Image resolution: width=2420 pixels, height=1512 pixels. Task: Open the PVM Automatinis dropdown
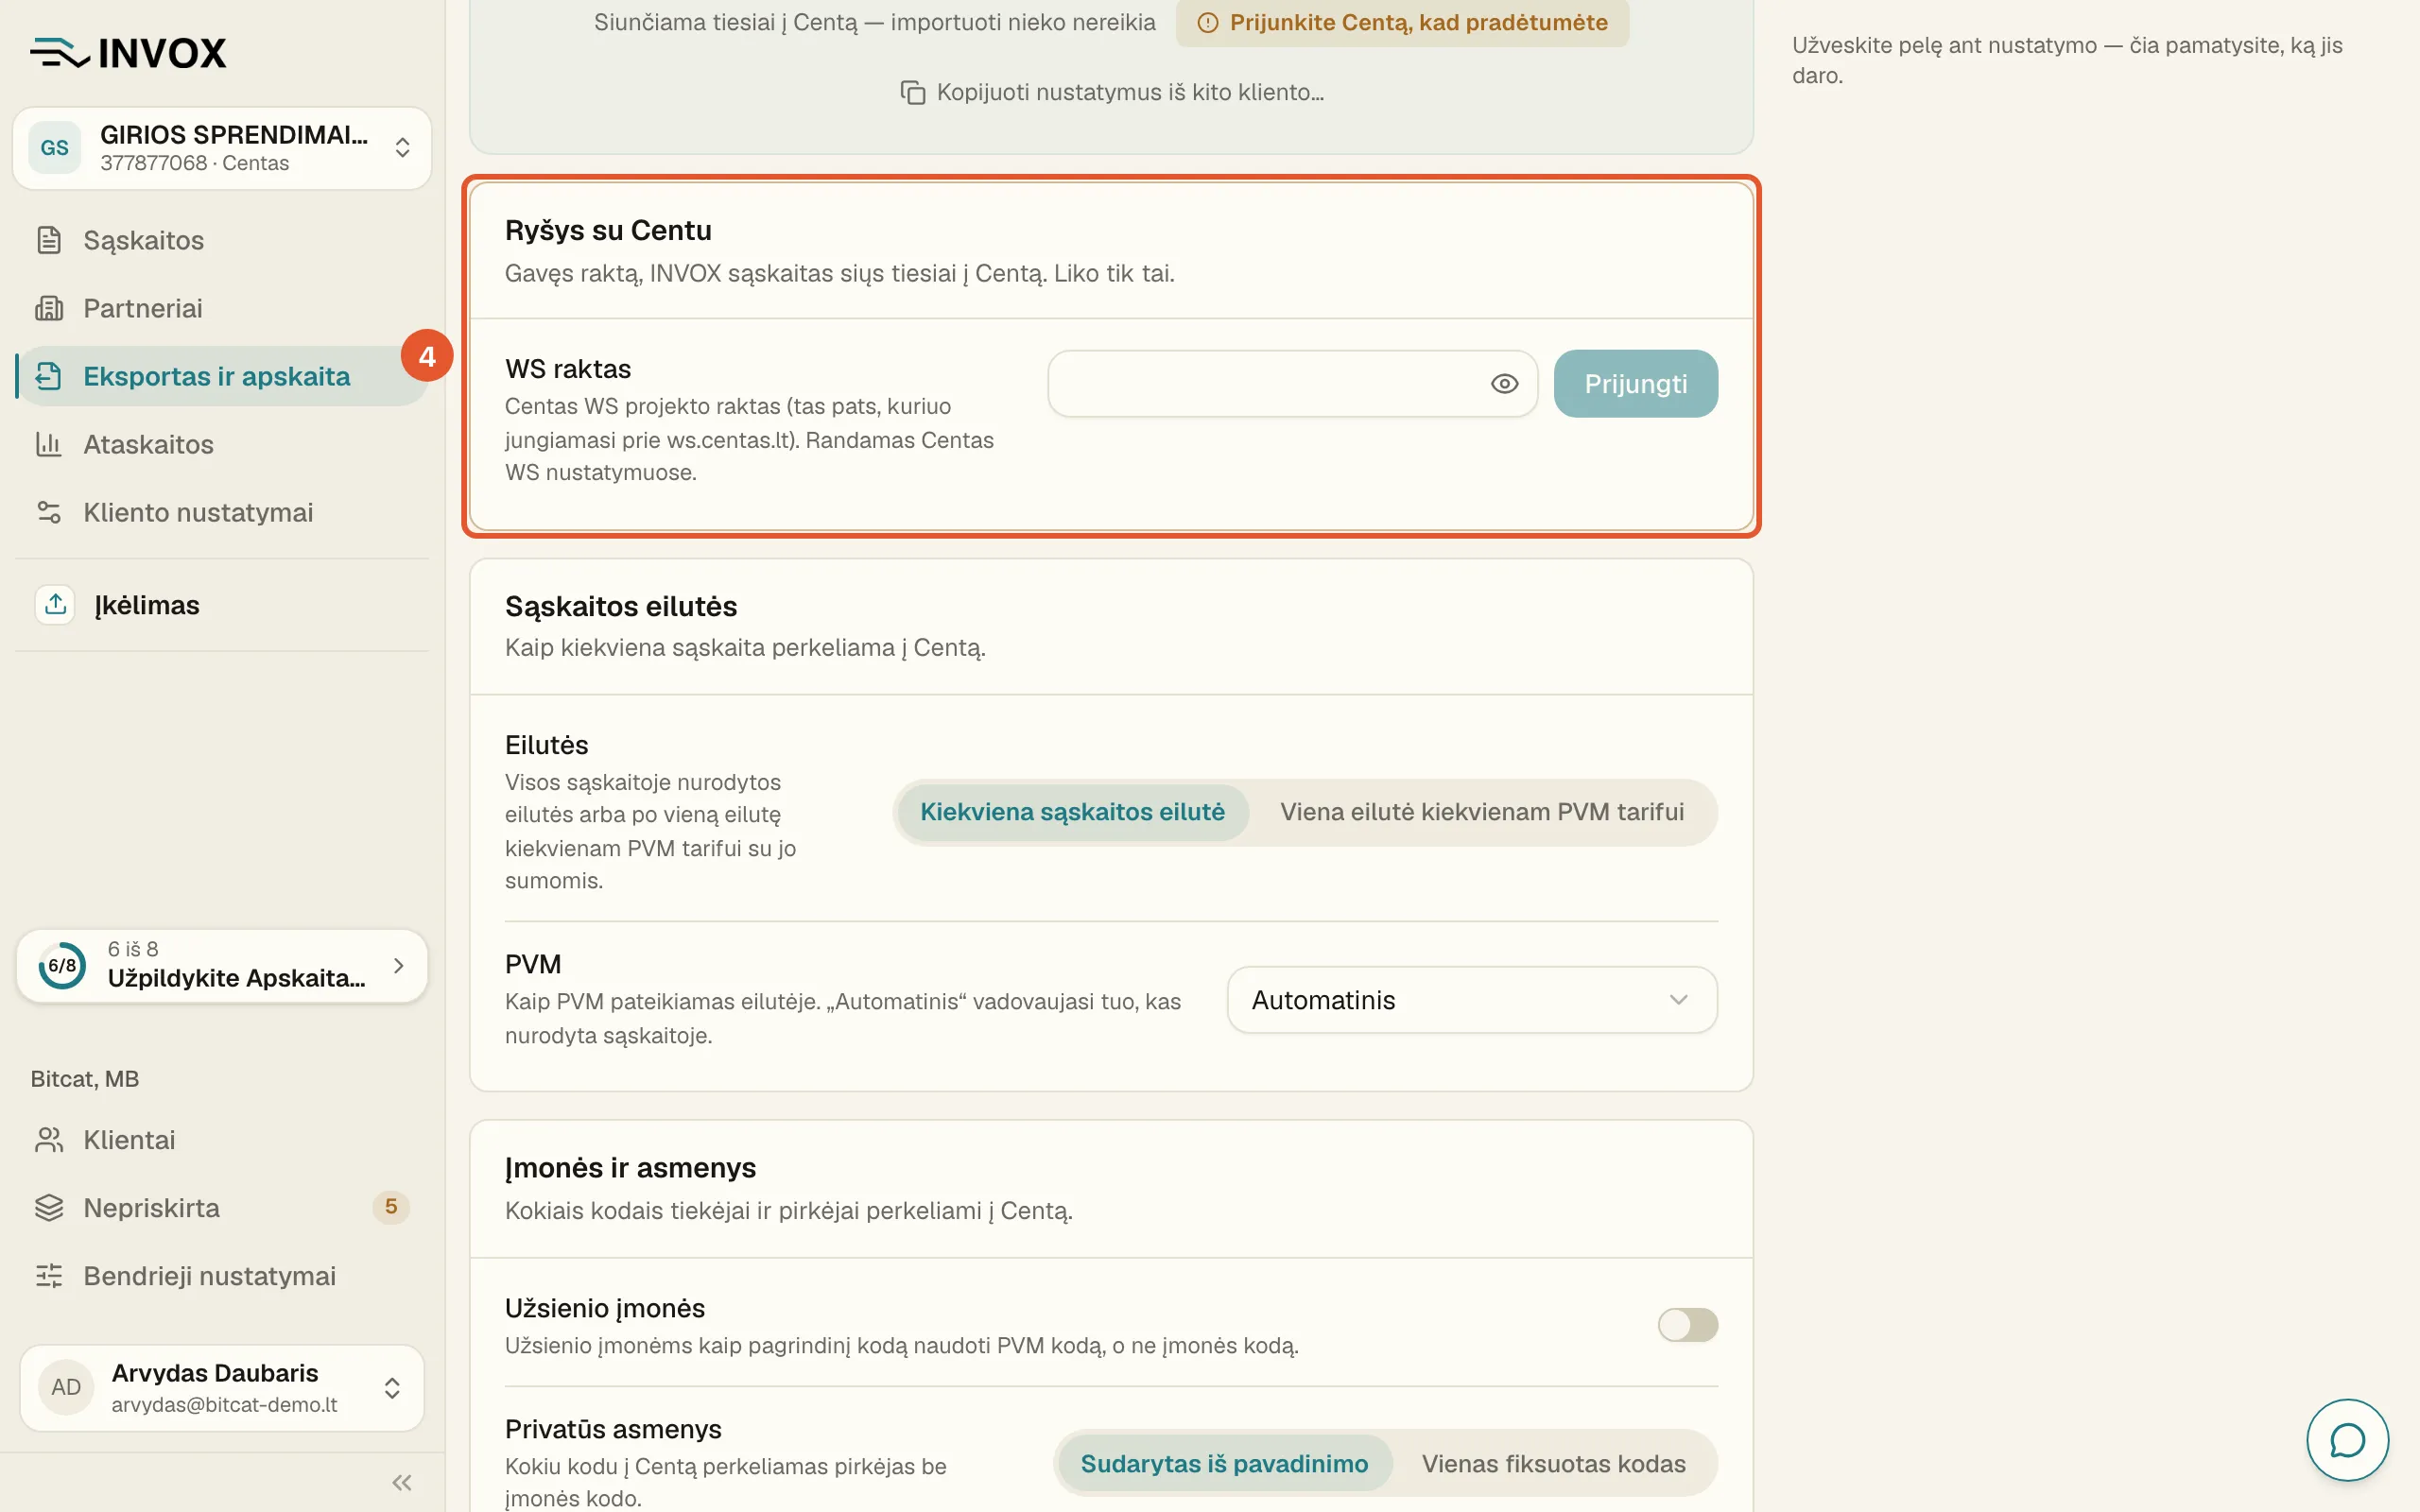(x=1472, y=1000)
